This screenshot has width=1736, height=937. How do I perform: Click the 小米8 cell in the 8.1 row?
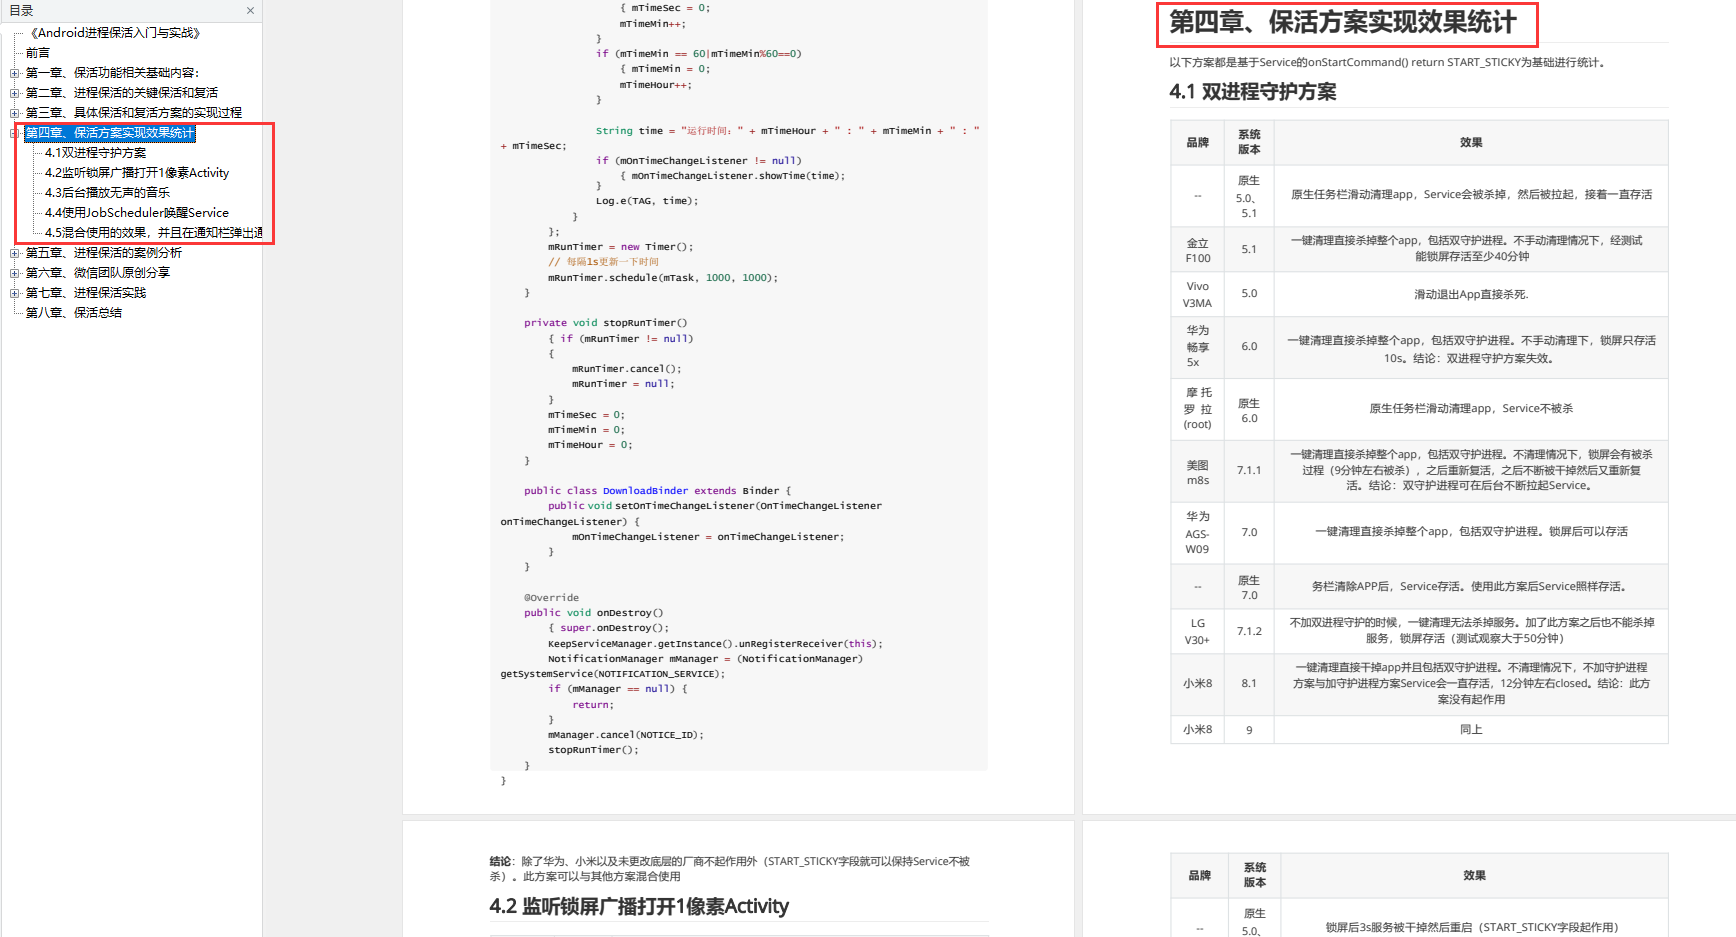(x=1198, y=684)
